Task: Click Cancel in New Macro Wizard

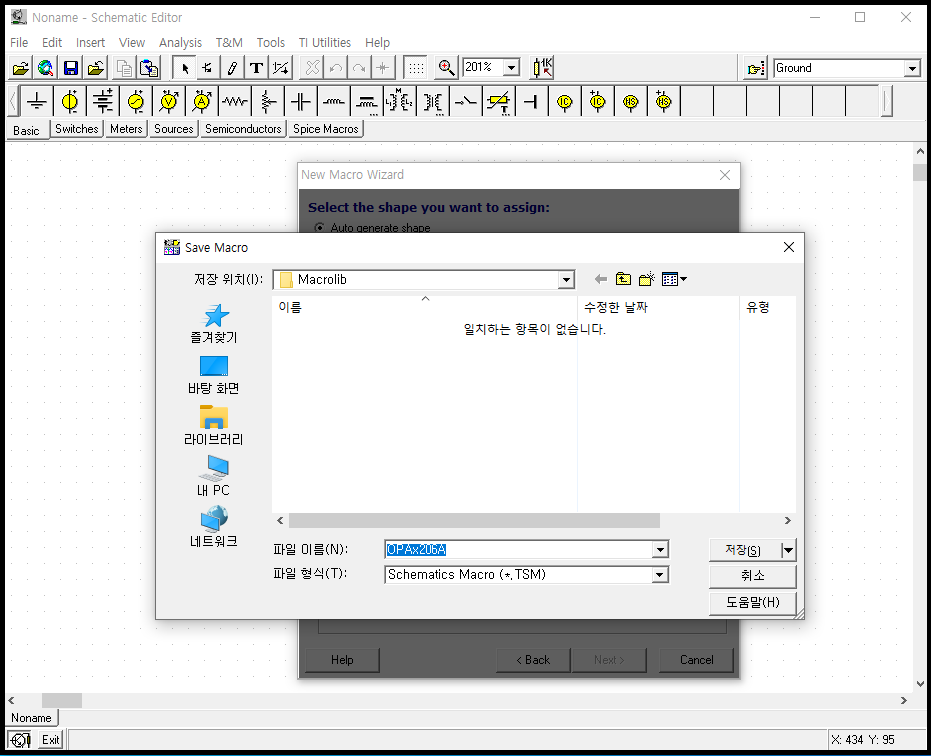Action: tap(696, 660)
